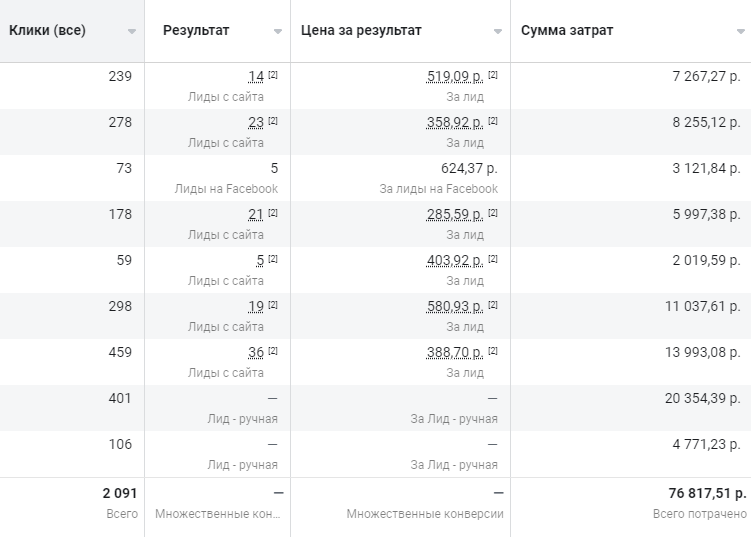The image size is (751, 537).
Task: Open the Результат column dropdown arrow
Action: [x=278, y=32]
